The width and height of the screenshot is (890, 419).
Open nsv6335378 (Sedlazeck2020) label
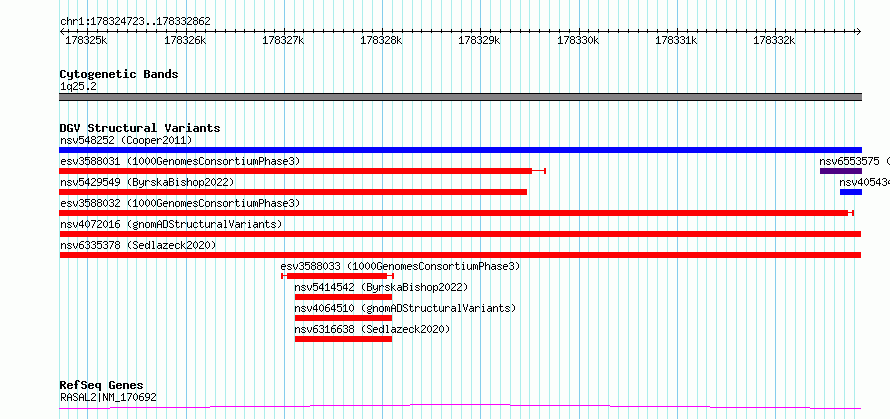138,245
